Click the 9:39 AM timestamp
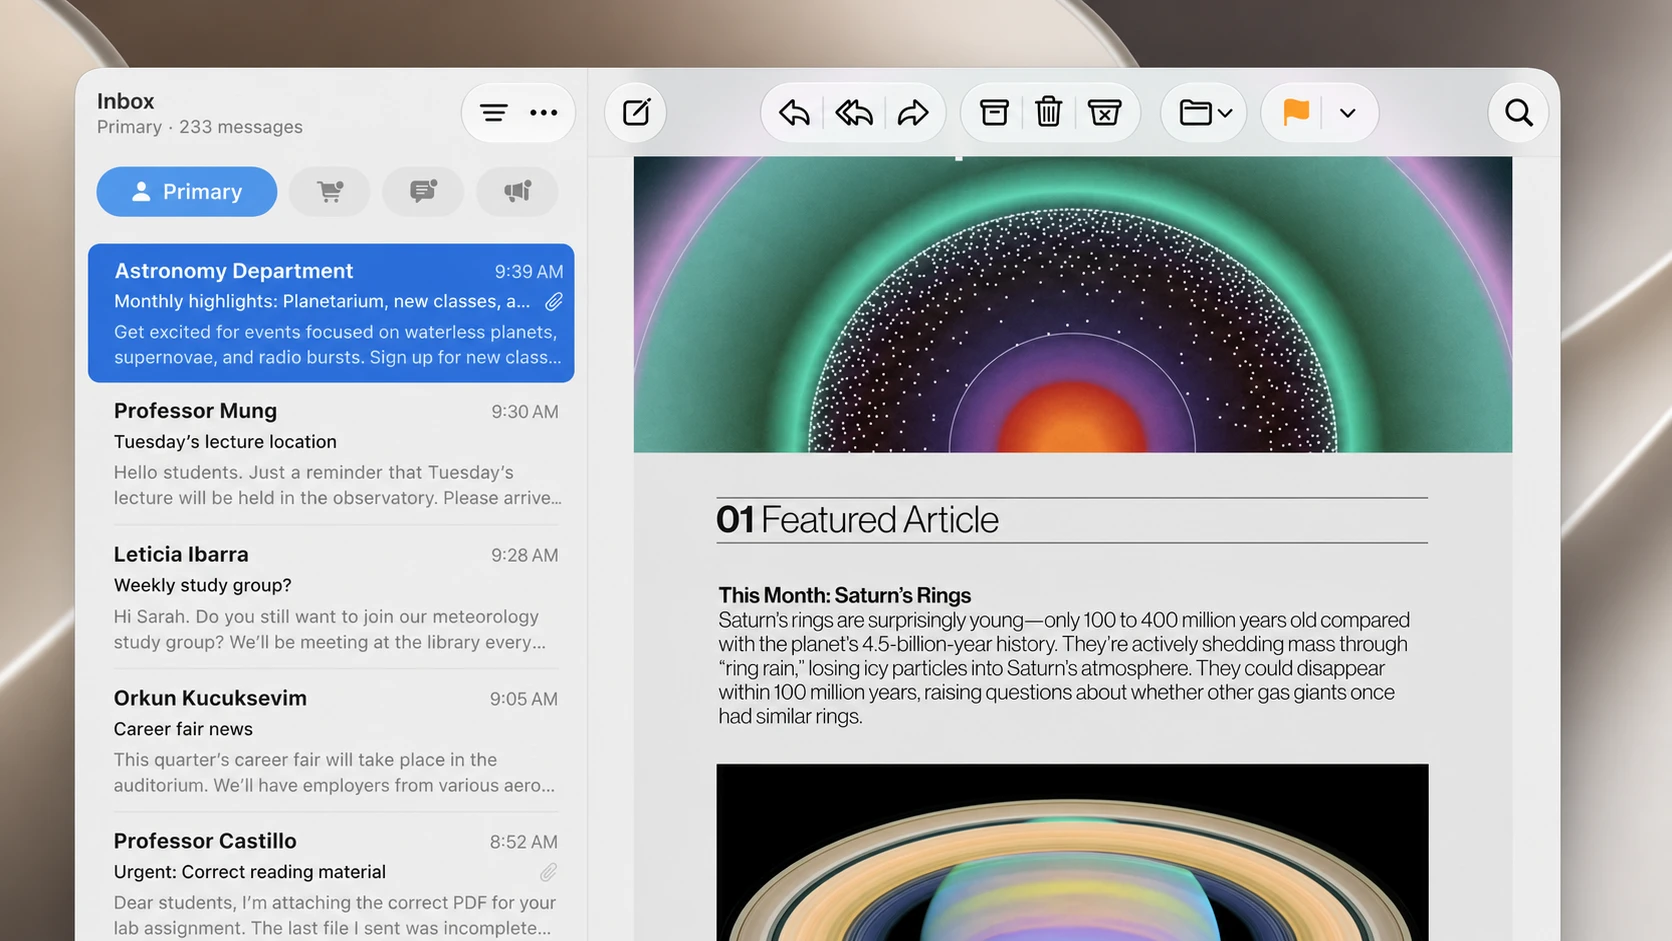 528,272
